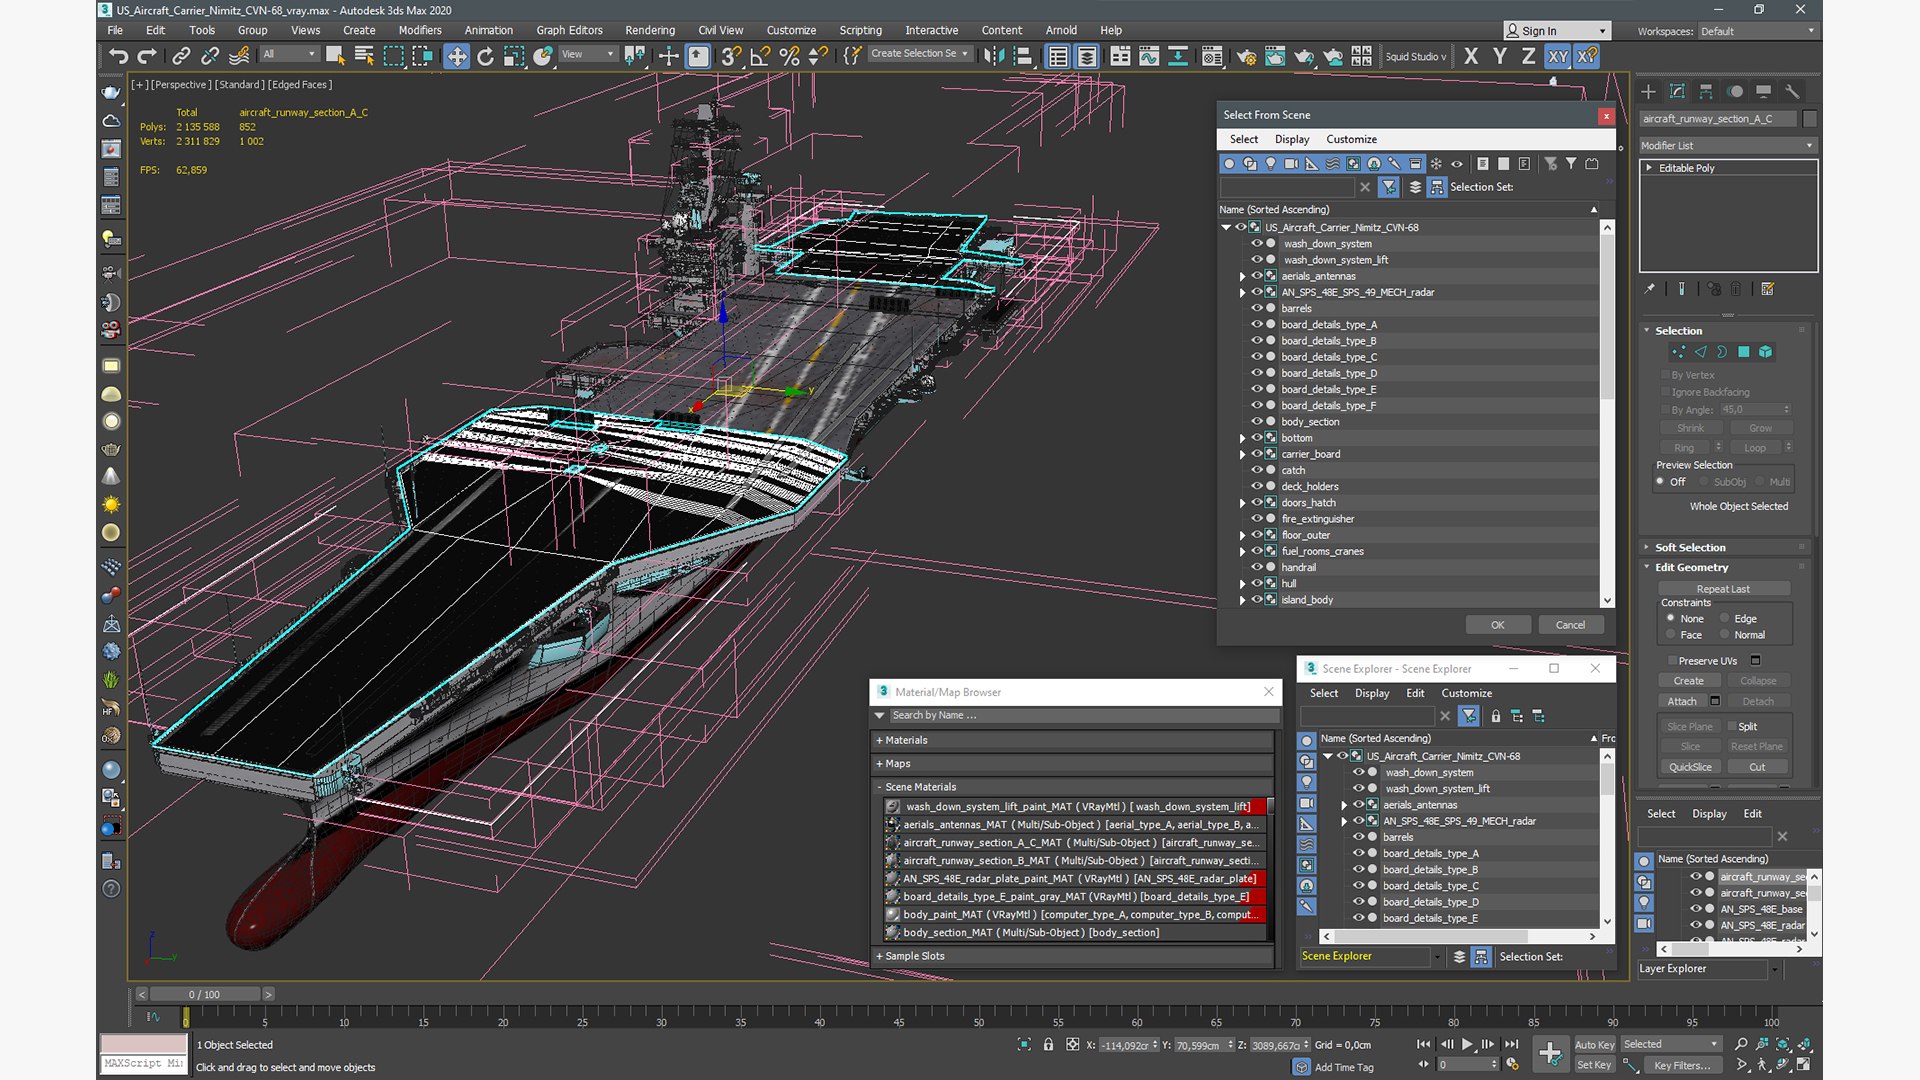Restrict to X axis constraint
Viewport: 1920px width, 1080px height.
click(x=1470, y=56)
